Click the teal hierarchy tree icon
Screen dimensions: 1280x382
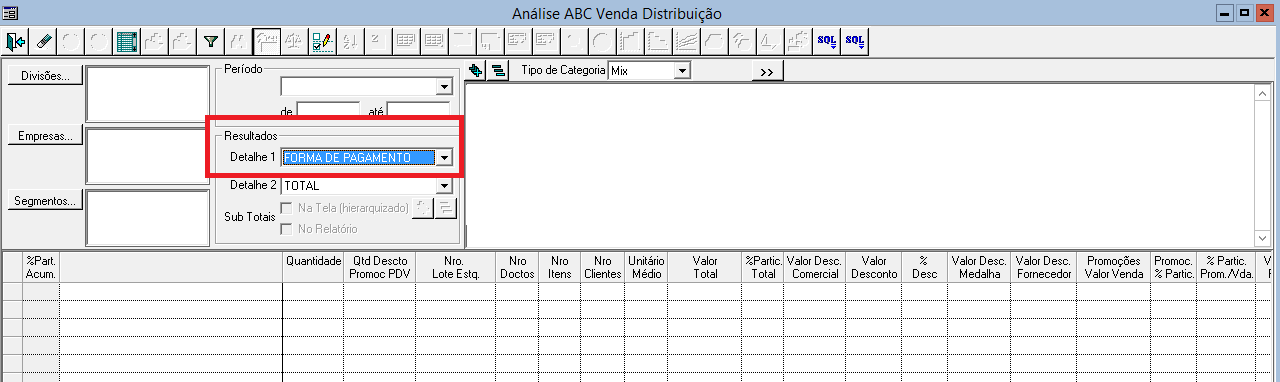497,70
